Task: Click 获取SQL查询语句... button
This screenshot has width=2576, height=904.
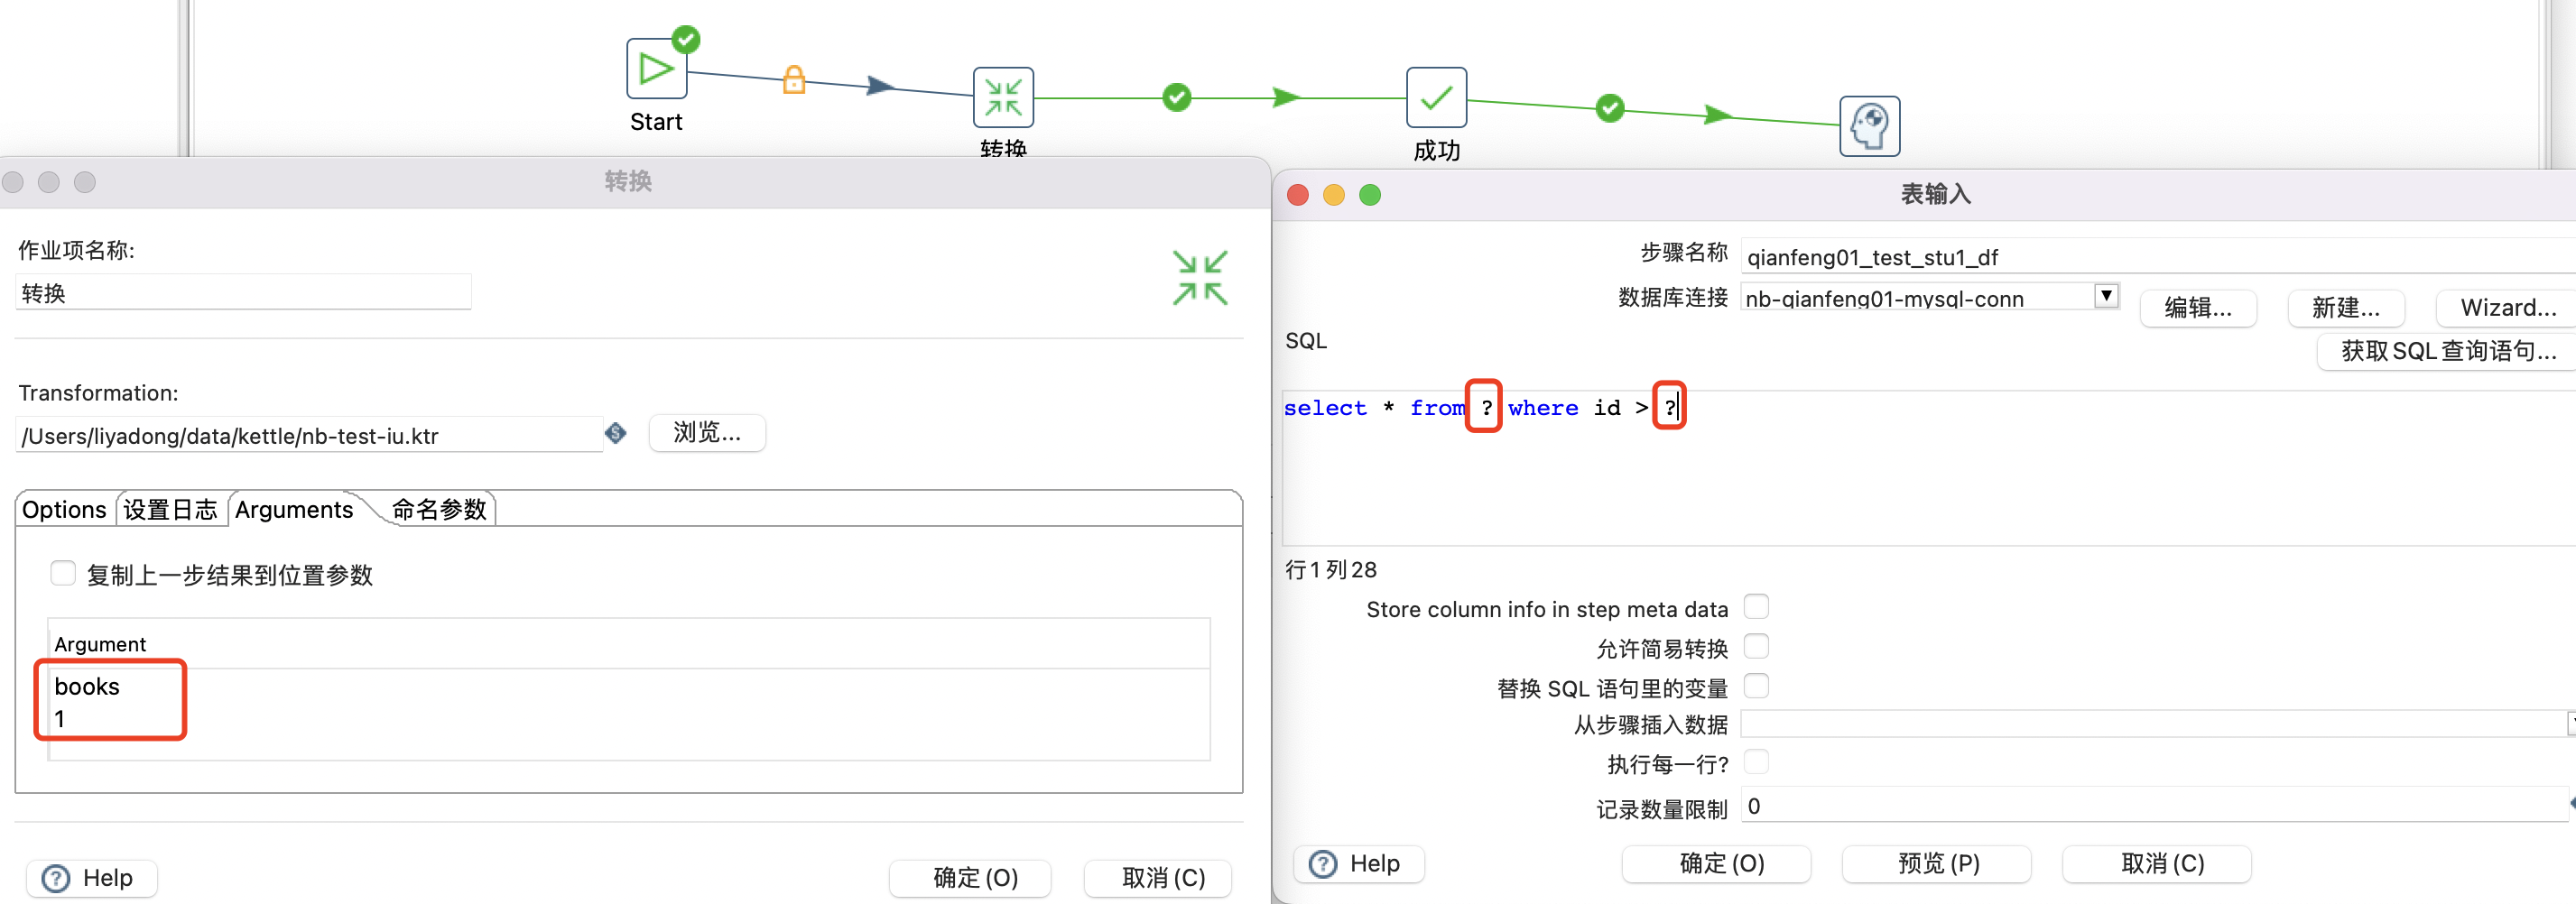Action: click(2447, 351)
